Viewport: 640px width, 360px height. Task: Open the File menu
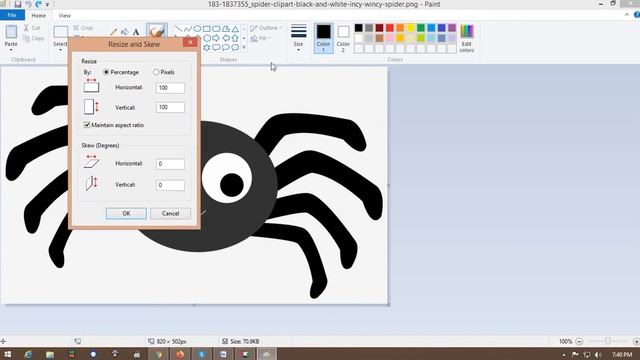tap(12, 15)
